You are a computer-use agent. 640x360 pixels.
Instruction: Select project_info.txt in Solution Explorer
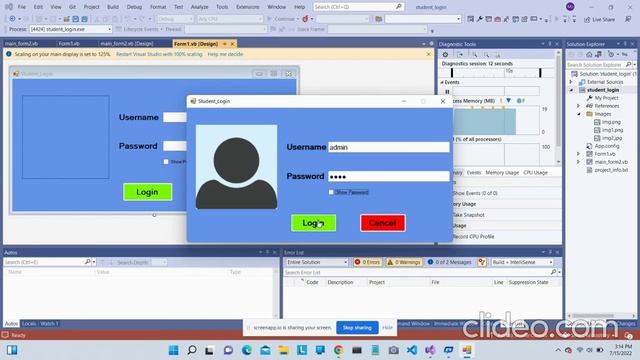click(611, 170)
